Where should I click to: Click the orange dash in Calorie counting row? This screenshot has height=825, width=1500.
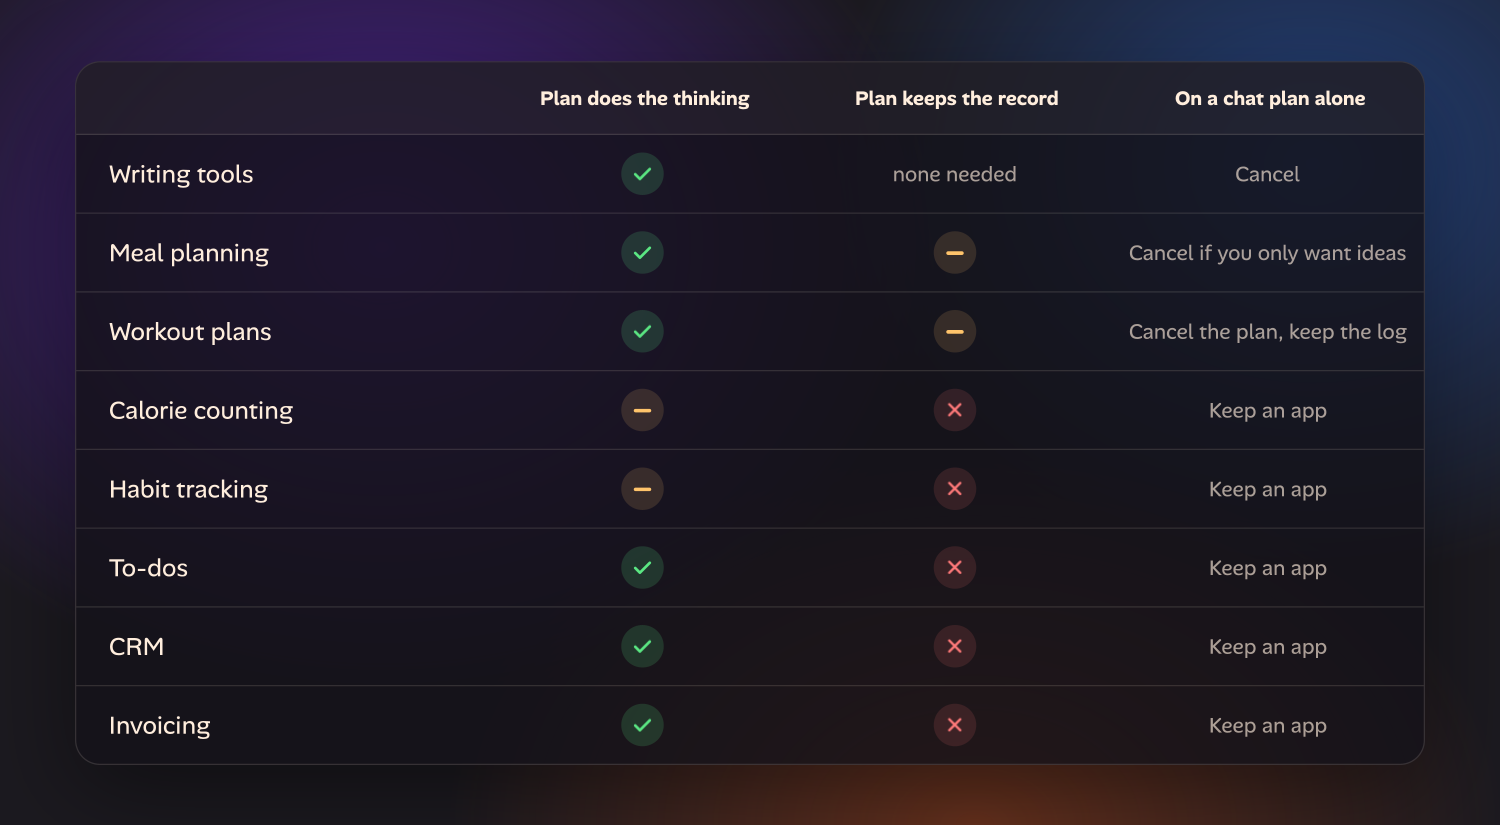click(x=642, y=410)
